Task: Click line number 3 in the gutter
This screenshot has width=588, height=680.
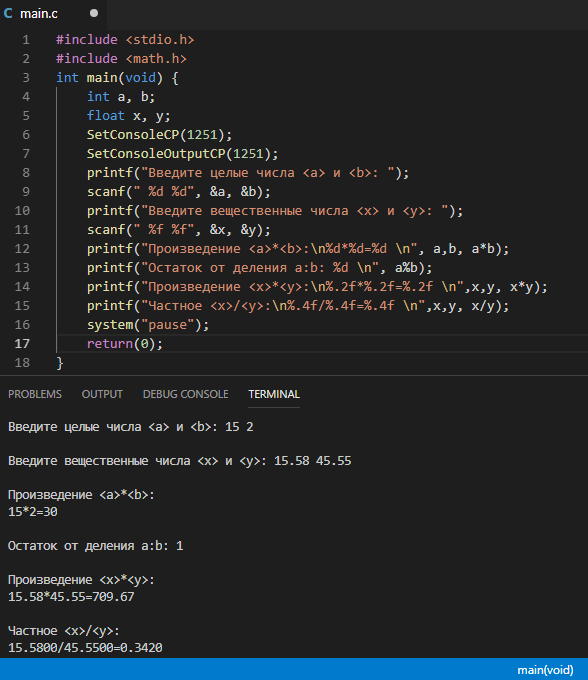Action: (x=26, y=78)
